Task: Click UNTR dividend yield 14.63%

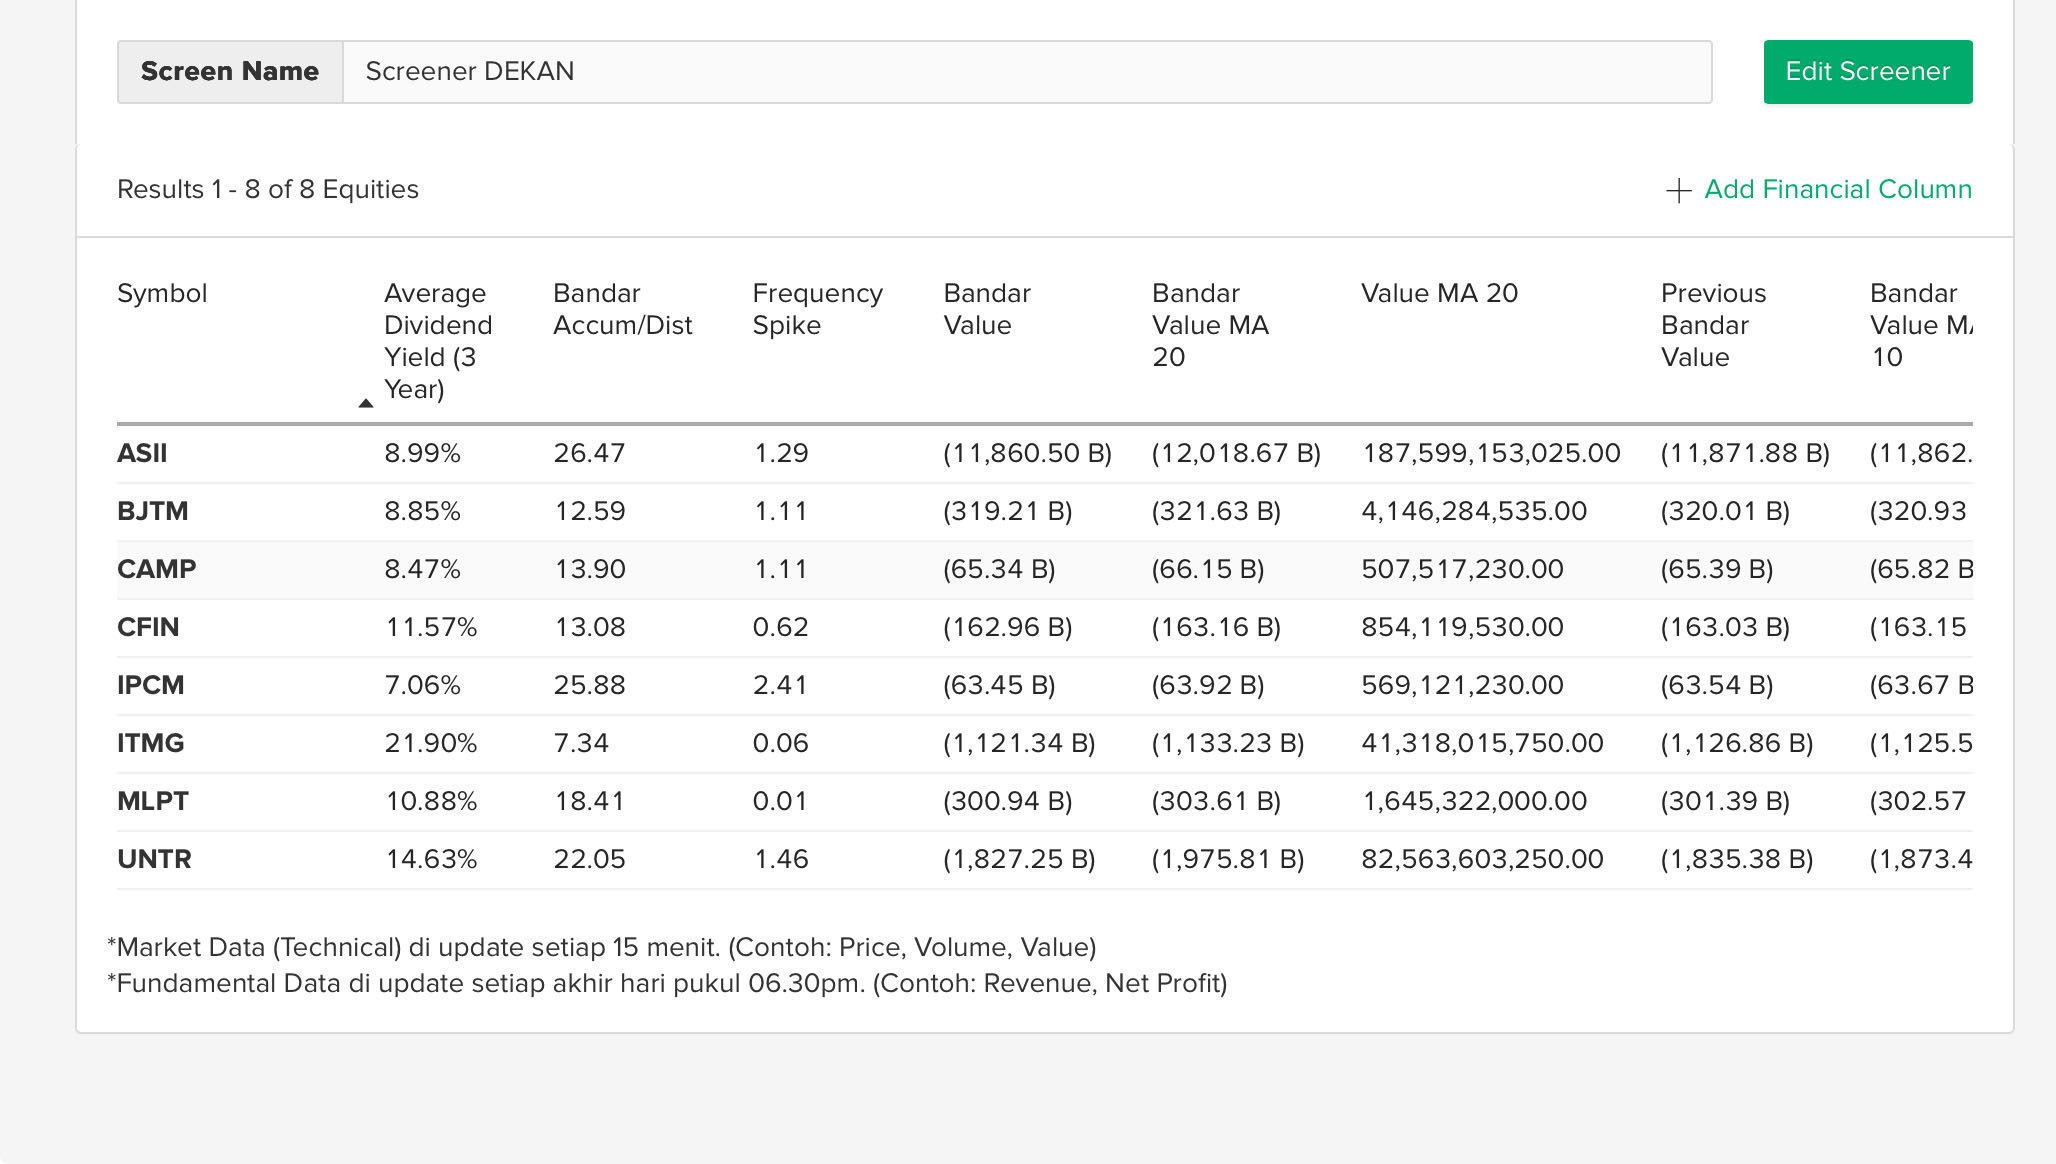Action: (431, 859)
